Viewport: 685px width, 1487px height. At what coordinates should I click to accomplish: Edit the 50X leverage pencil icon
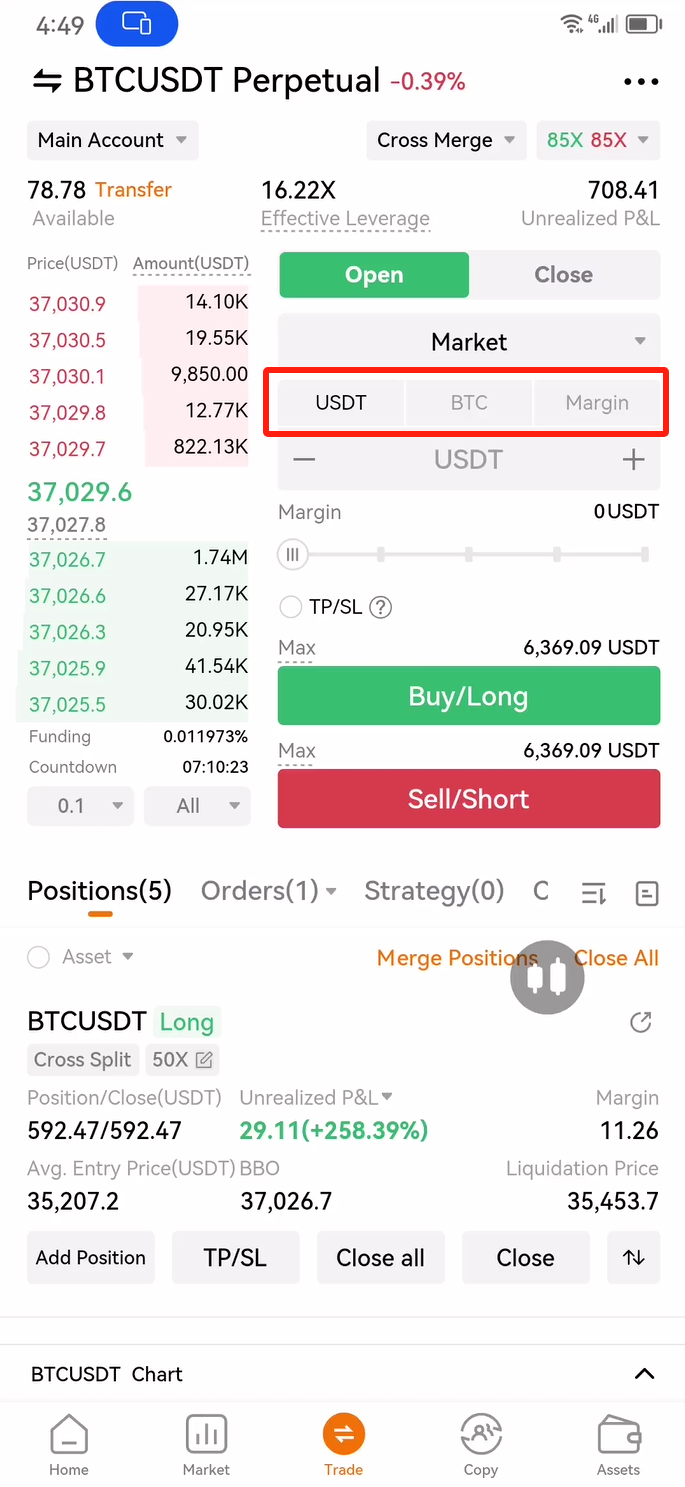pyautogui.click(x=204, y=1060)
